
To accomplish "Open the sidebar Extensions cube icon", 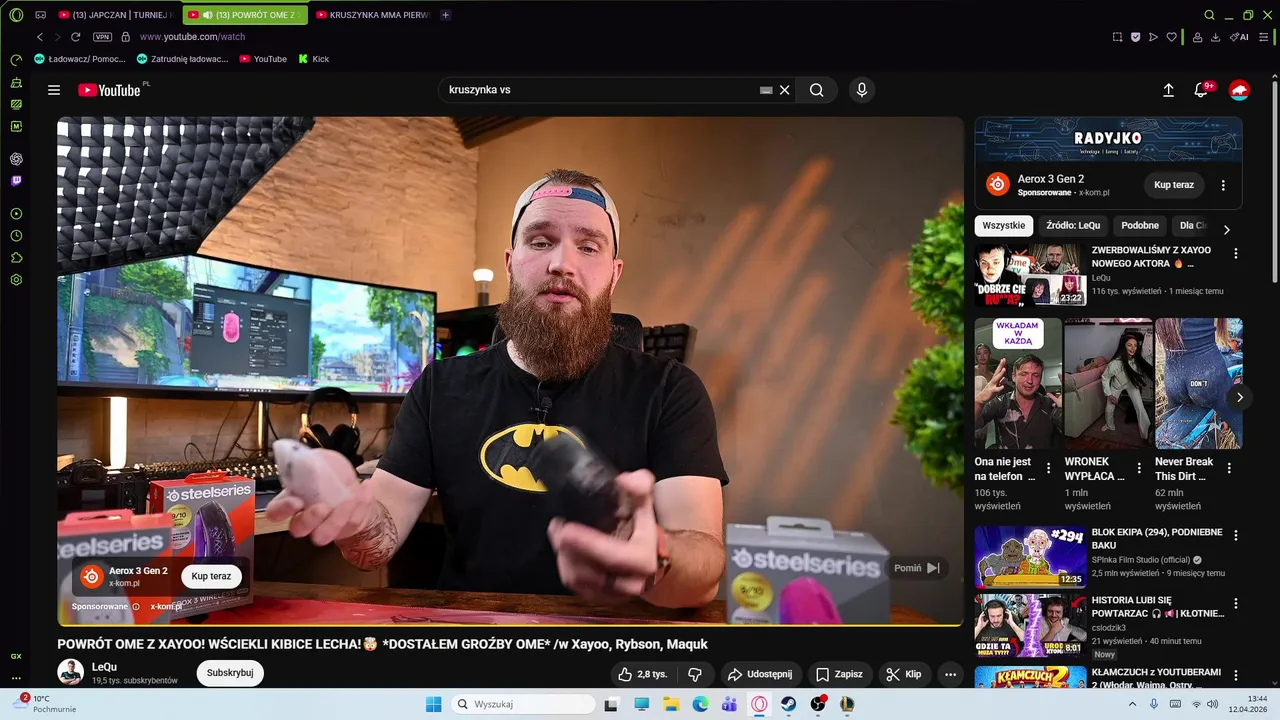I will (16, 258).
